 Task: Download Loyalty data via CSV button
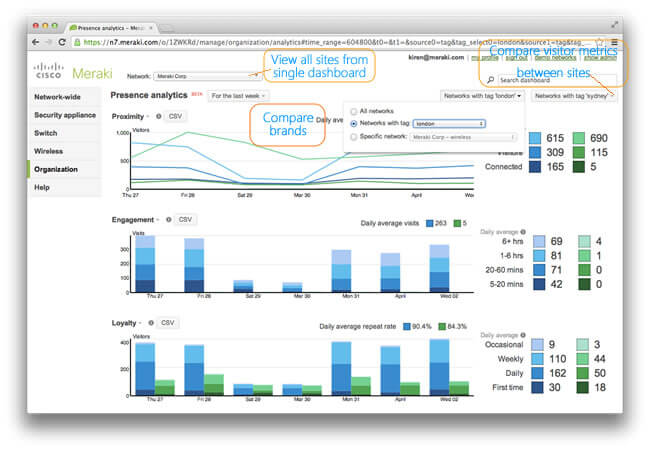pyautogui.click(x=167, y=322)
